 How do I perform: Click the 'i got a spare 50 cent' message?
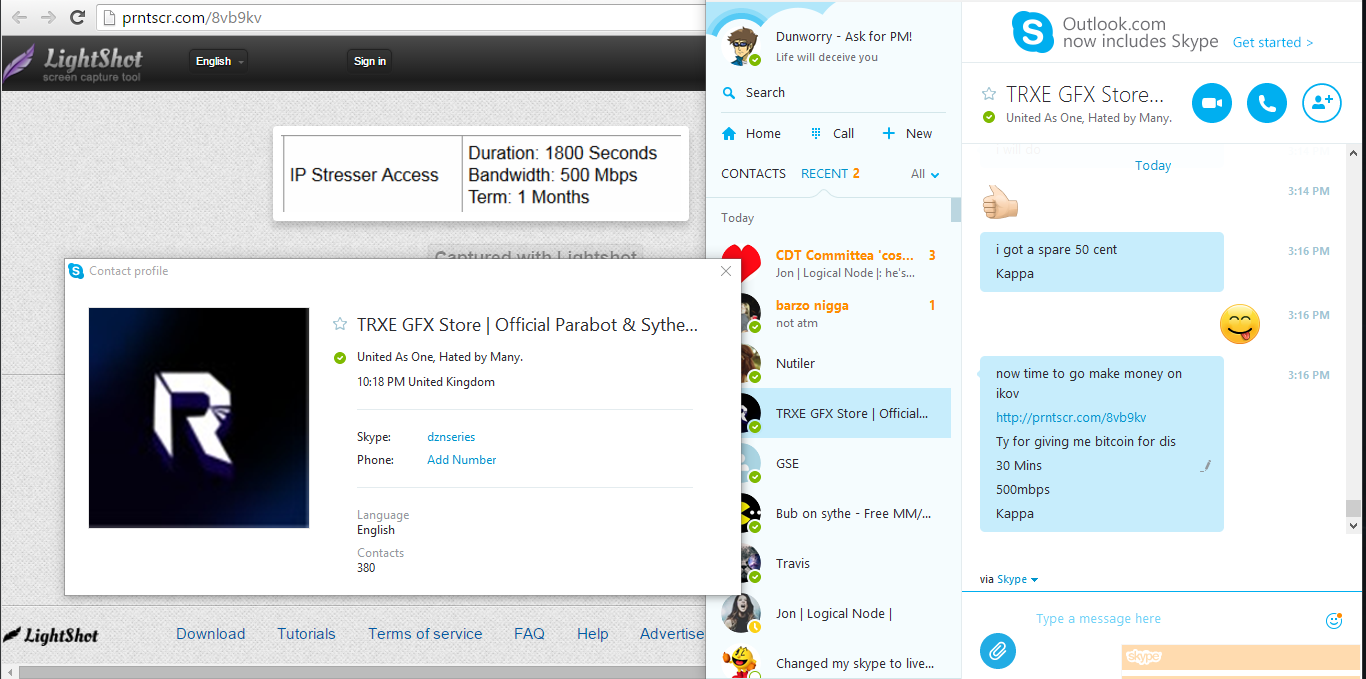[1102, 262]
